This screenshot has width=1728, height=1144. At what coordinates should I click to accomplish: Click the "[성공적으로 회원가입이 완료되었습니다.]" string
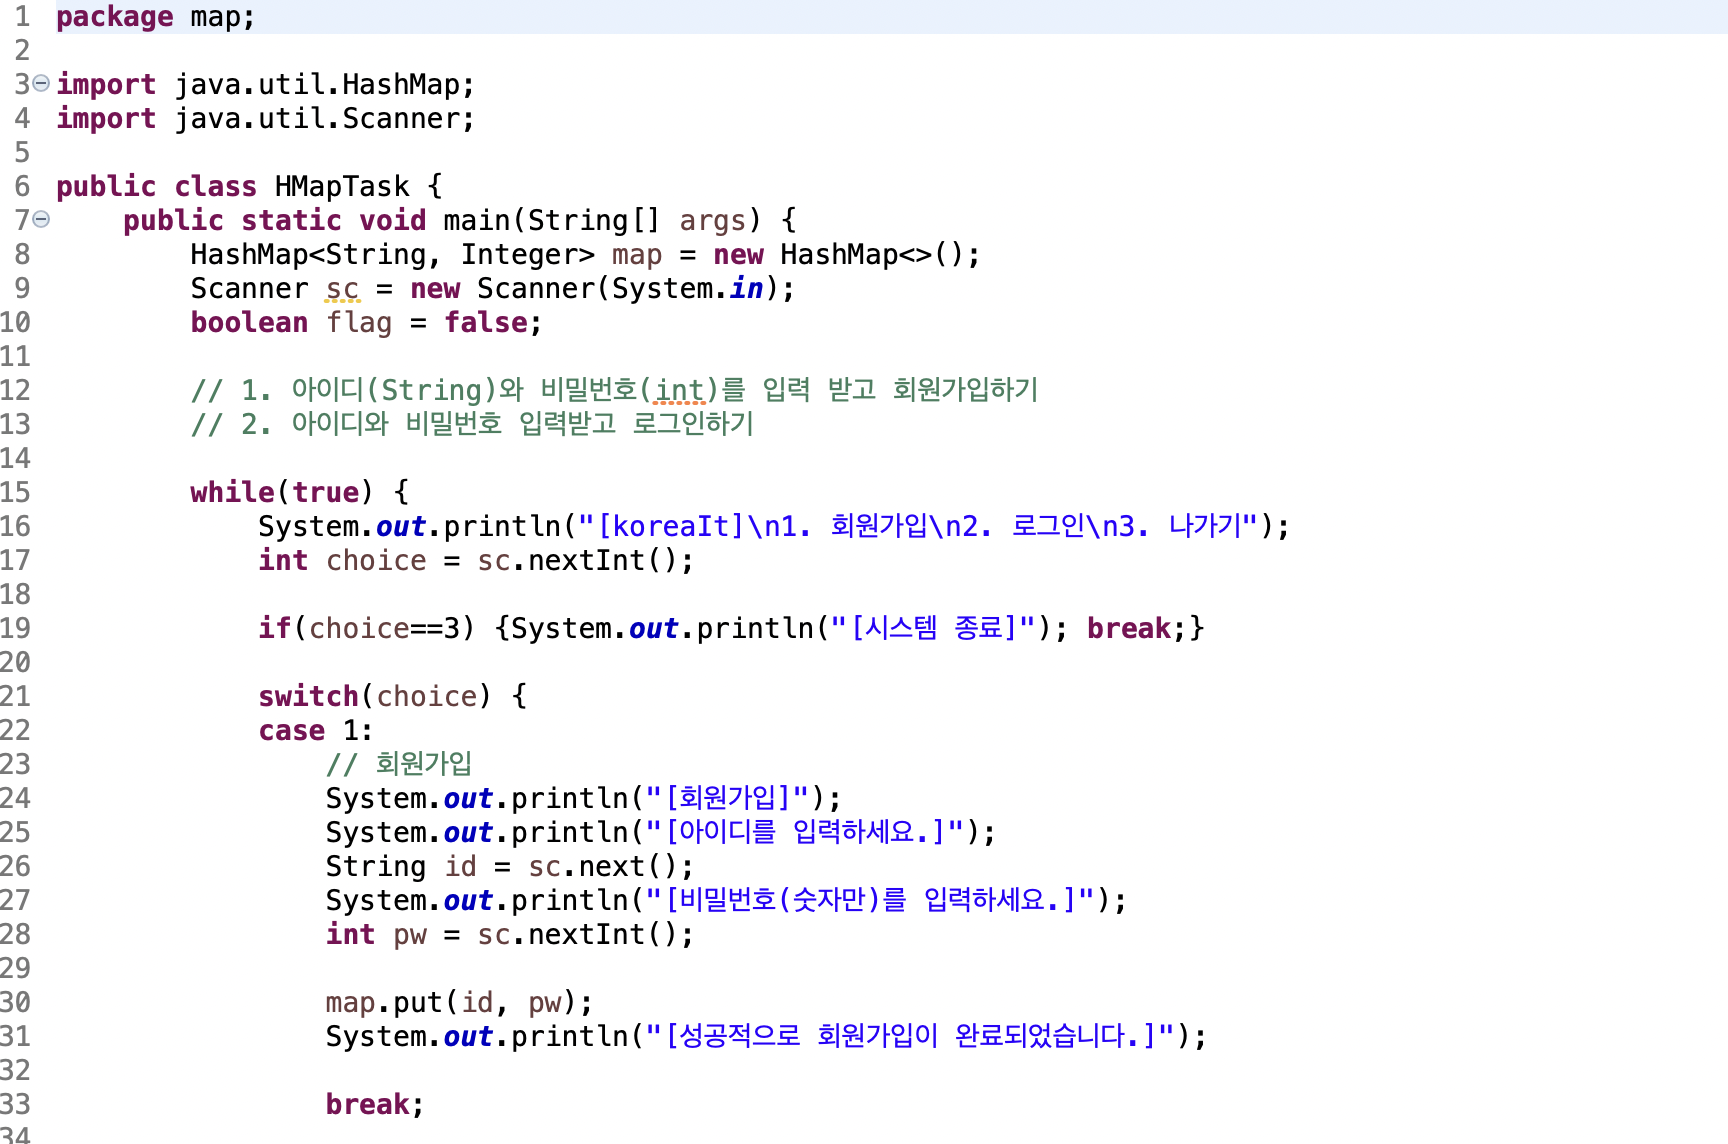(x=910, y=1036)
